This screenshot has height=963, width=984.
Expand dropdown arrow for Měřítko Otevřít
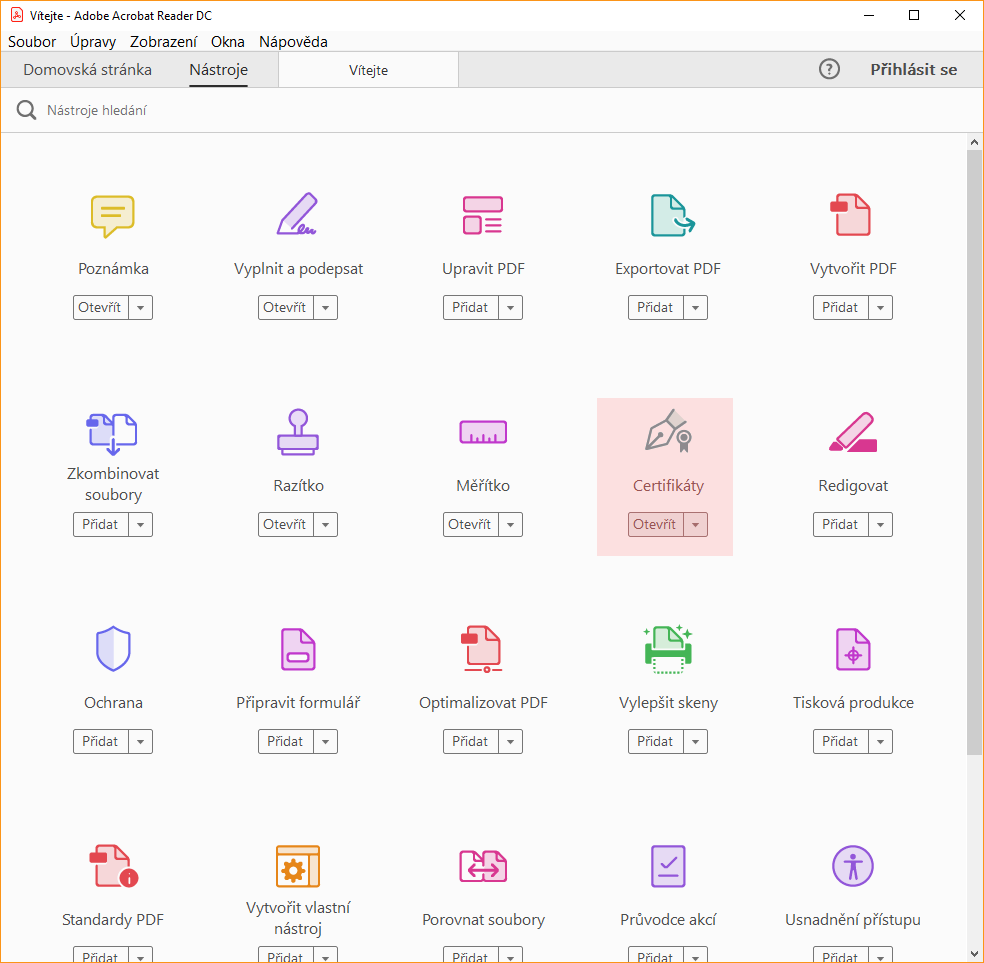click(511, 524)
